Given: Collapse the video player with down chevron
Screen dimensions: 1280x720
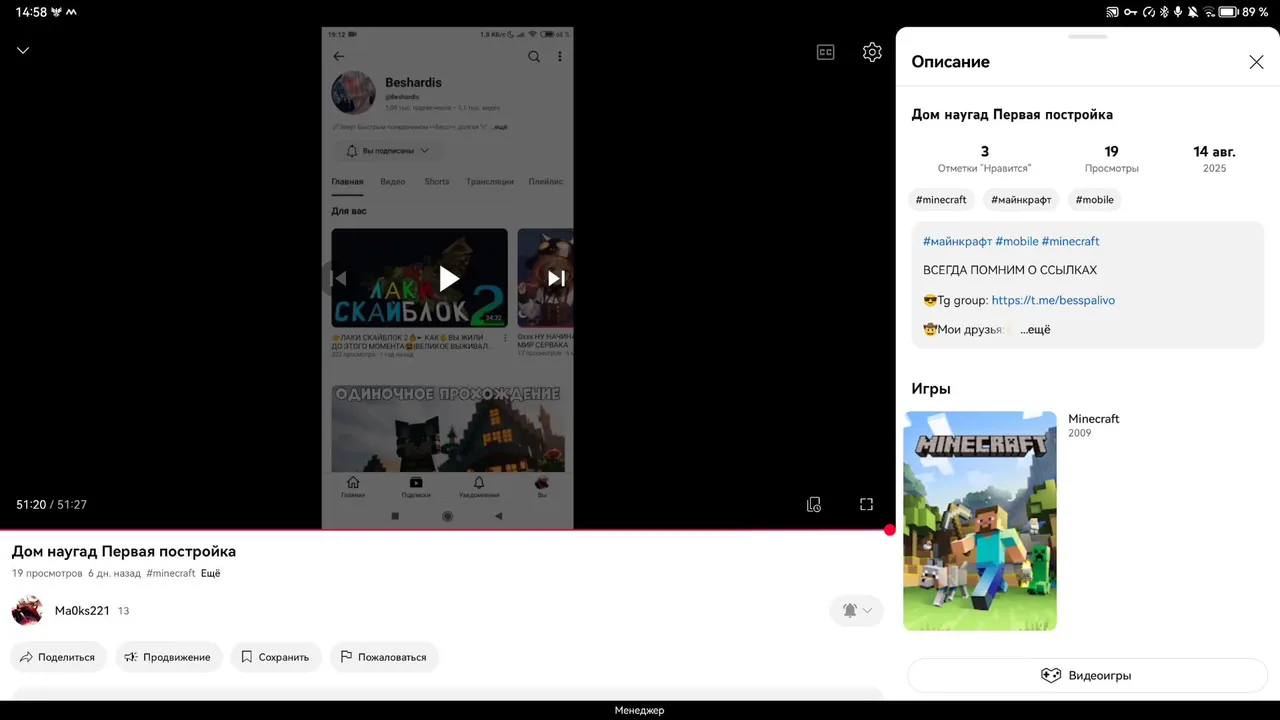Looking at the screenshot, I should tap(23, 51).
